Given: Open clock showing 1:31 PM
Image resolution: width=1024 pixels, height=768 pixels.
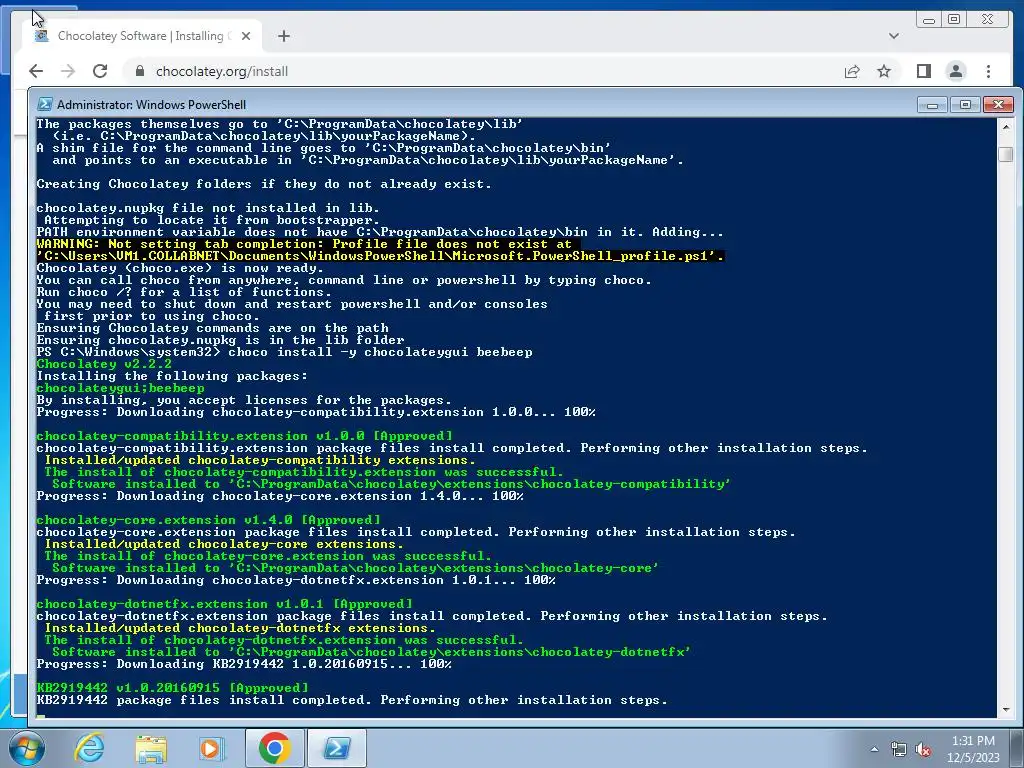Looking at the screenshot, I should [x=973, y=749].
